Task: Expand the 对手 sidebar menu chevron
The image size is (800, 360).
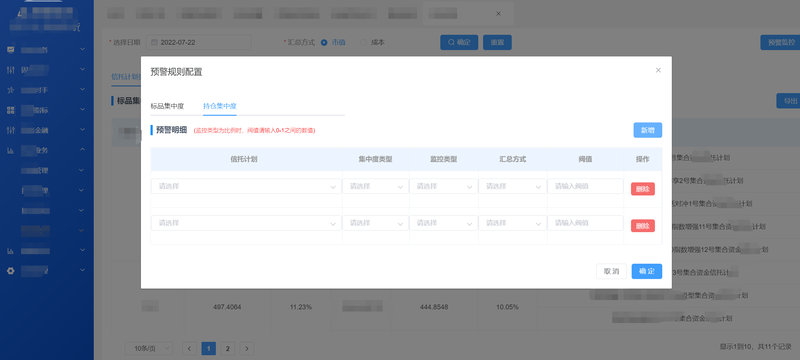Action: 82,90
